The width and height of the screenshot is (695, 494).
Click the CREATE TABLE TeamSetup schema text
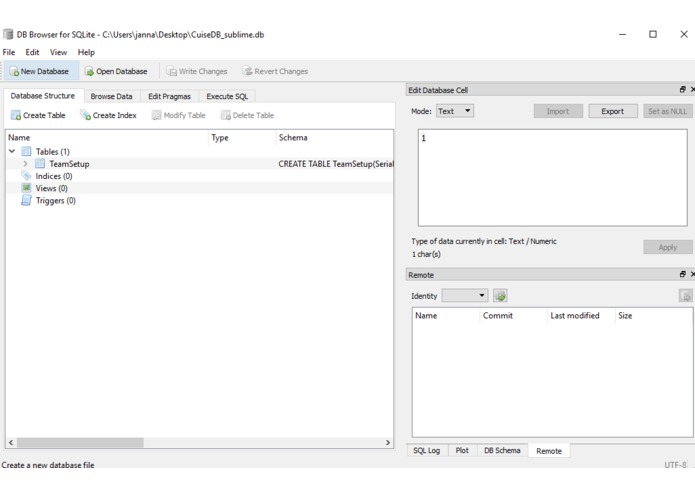pos(336,164)
